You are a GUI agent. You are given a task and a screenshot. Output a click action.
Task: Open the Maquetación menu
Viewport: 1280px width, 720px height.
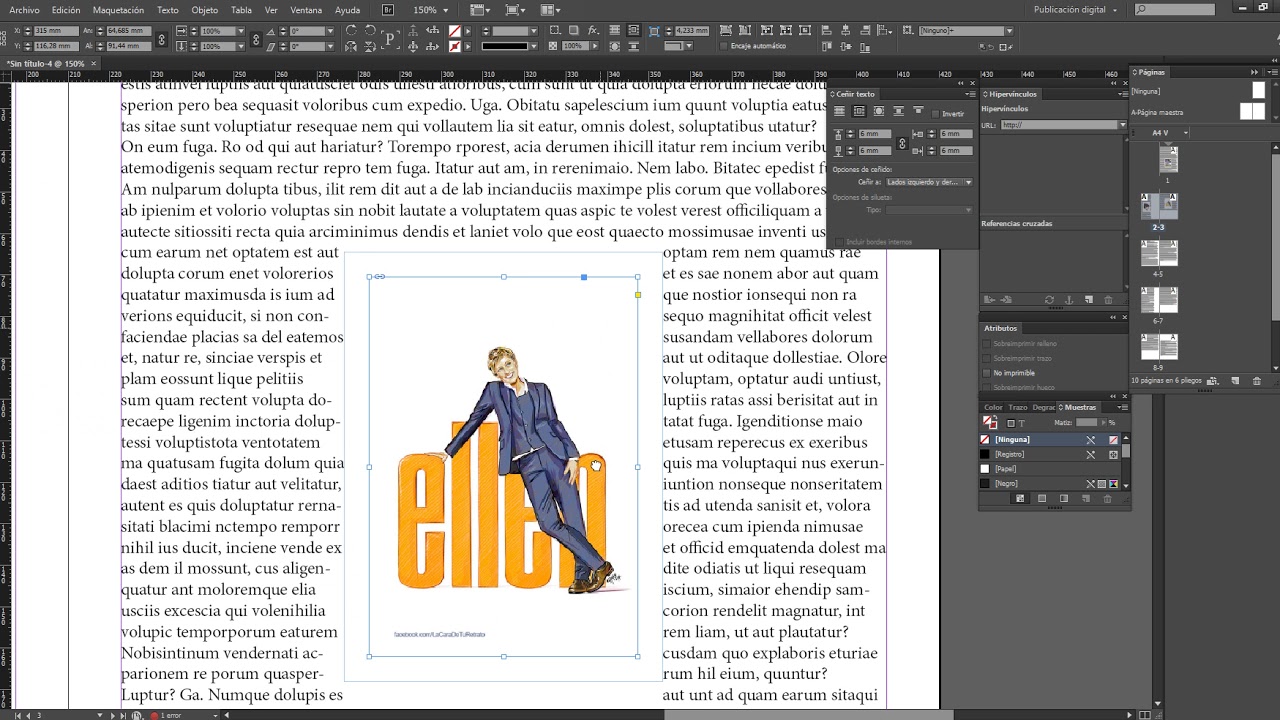click(x=119, y=10)
